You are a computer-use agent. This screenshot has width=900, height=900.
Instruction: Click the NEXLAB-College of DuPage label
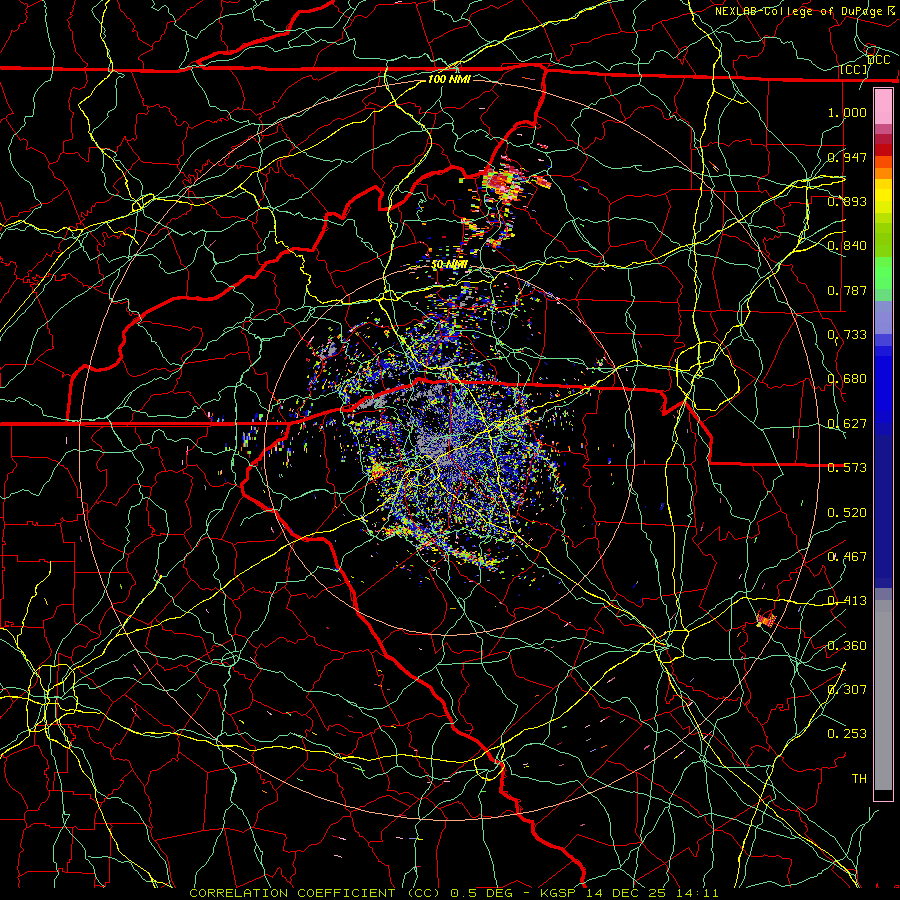tap(807, 11)
